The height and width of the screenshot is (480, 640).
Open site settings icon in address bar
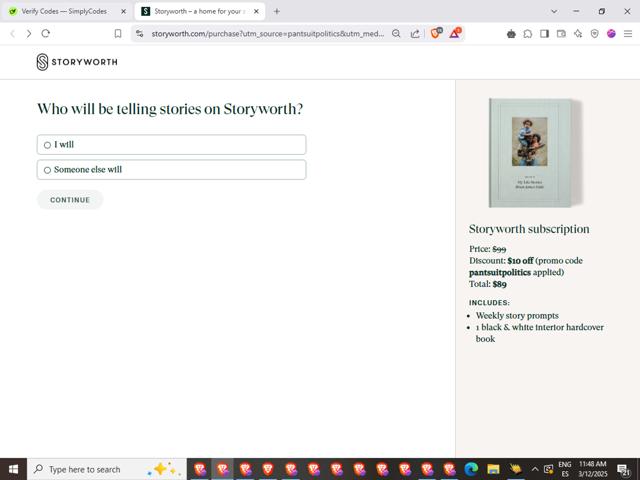(x=140, y=33)
